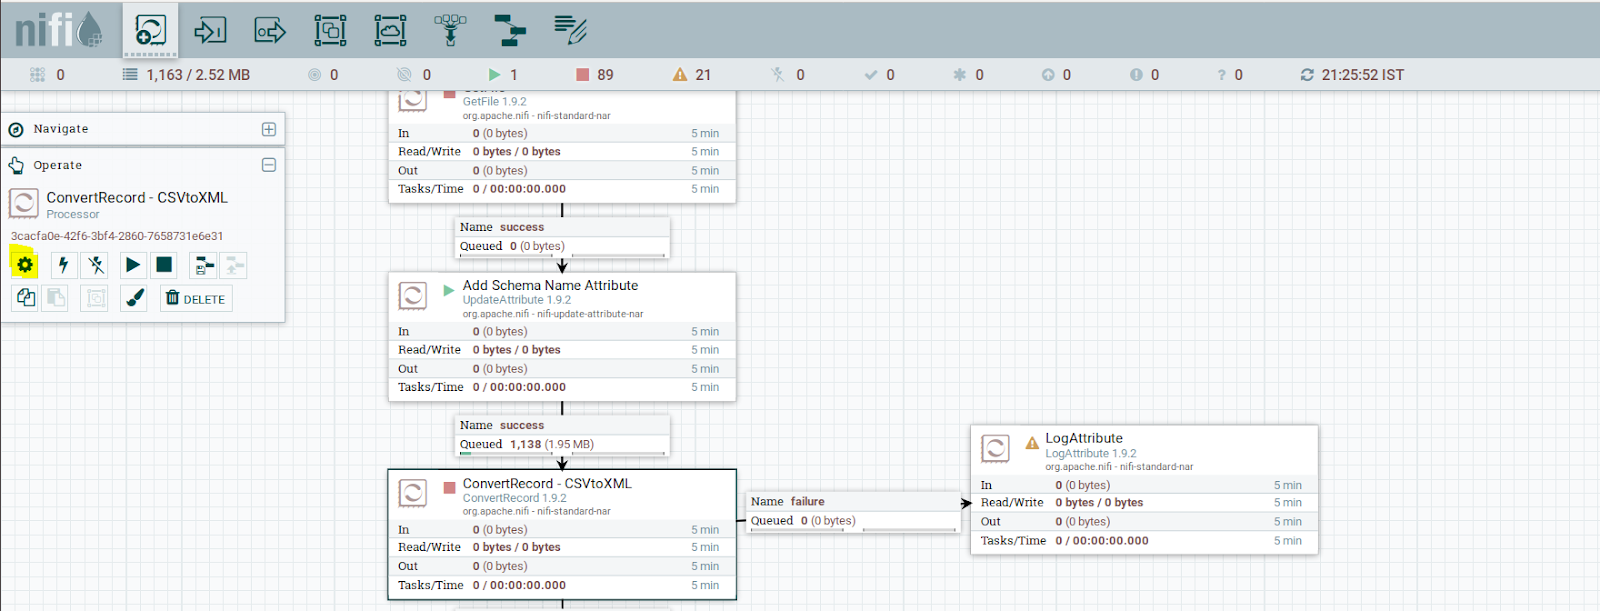Select the Process Group toolbar icon
1600x611 pixels.
click(330, 30)
